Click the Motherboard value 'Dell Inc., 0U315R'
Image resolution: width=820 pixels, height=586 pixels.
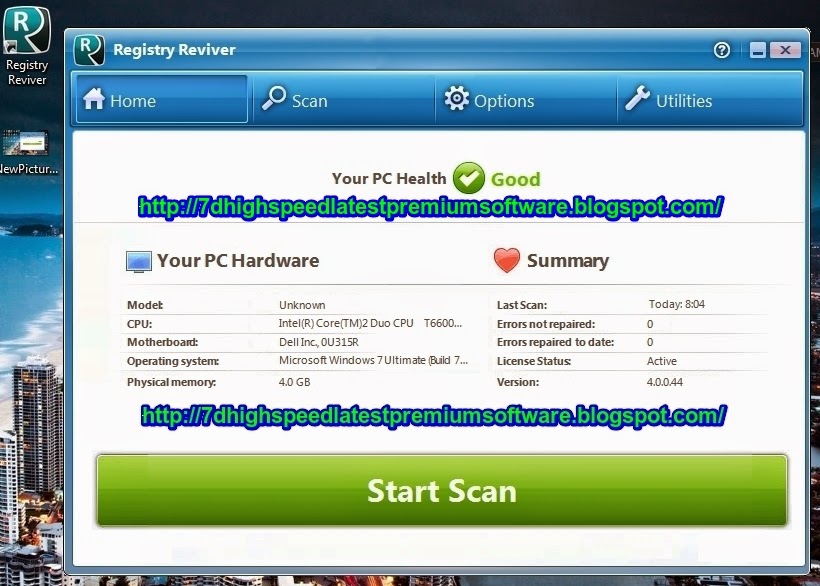click(318, 342)
